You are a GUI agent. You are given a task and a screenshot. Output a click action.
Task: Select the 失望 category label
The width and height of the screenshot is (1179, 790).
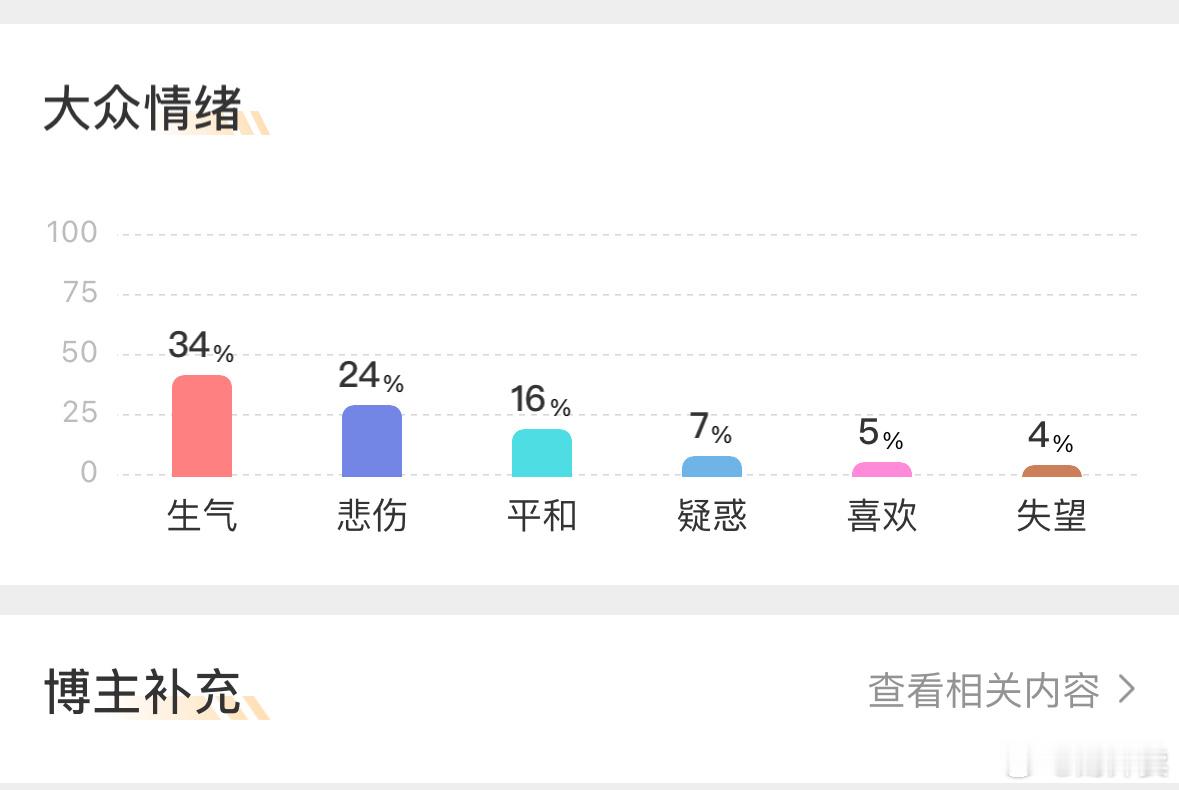tap(1051, 516)
